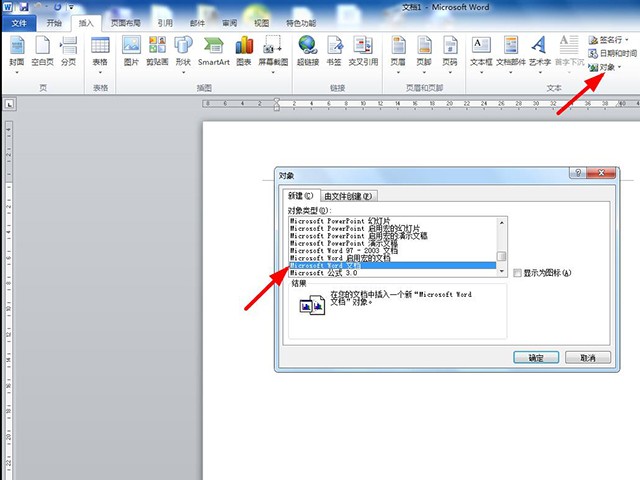Insert a page break (分页)
640x480 pixels.
click(69, 51)
